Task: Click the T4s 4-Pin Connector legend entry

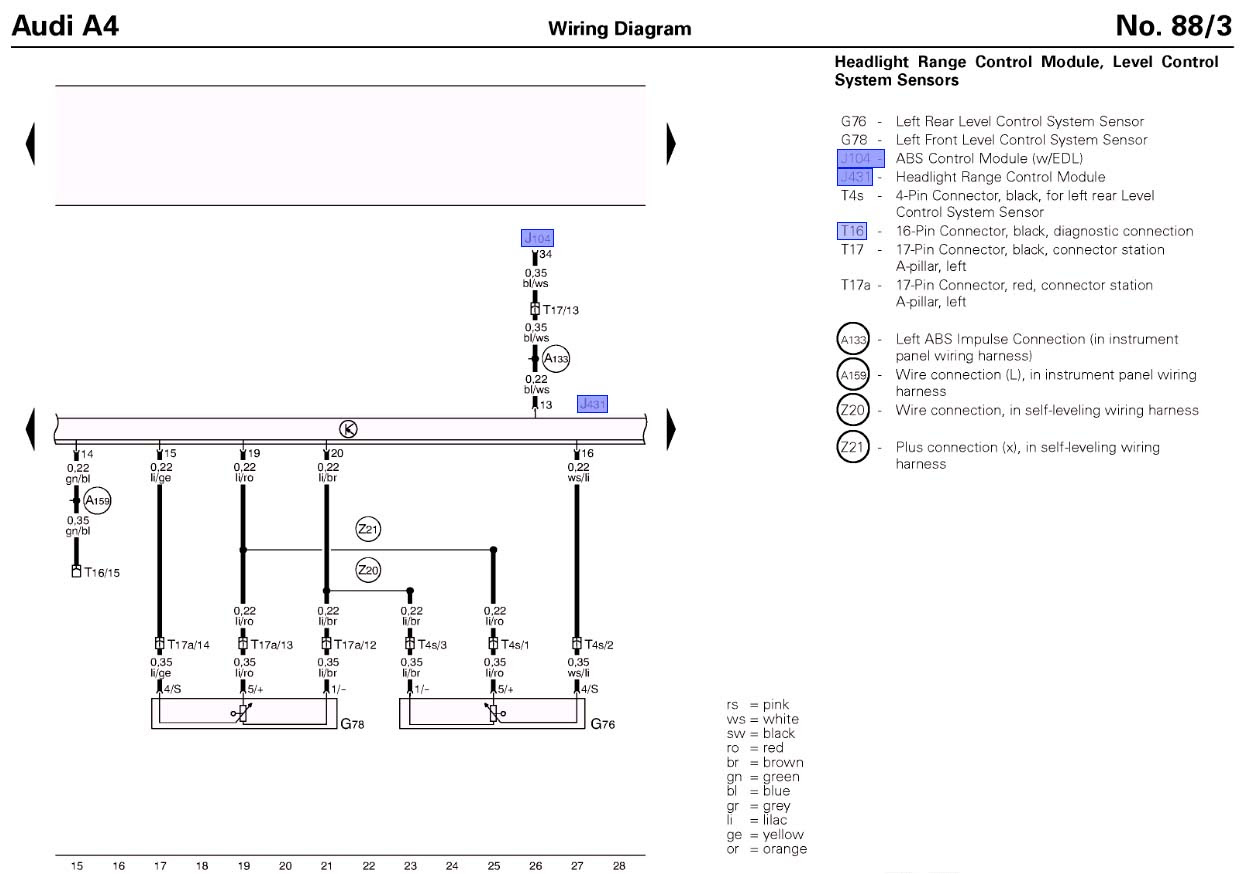Action: 997,204
